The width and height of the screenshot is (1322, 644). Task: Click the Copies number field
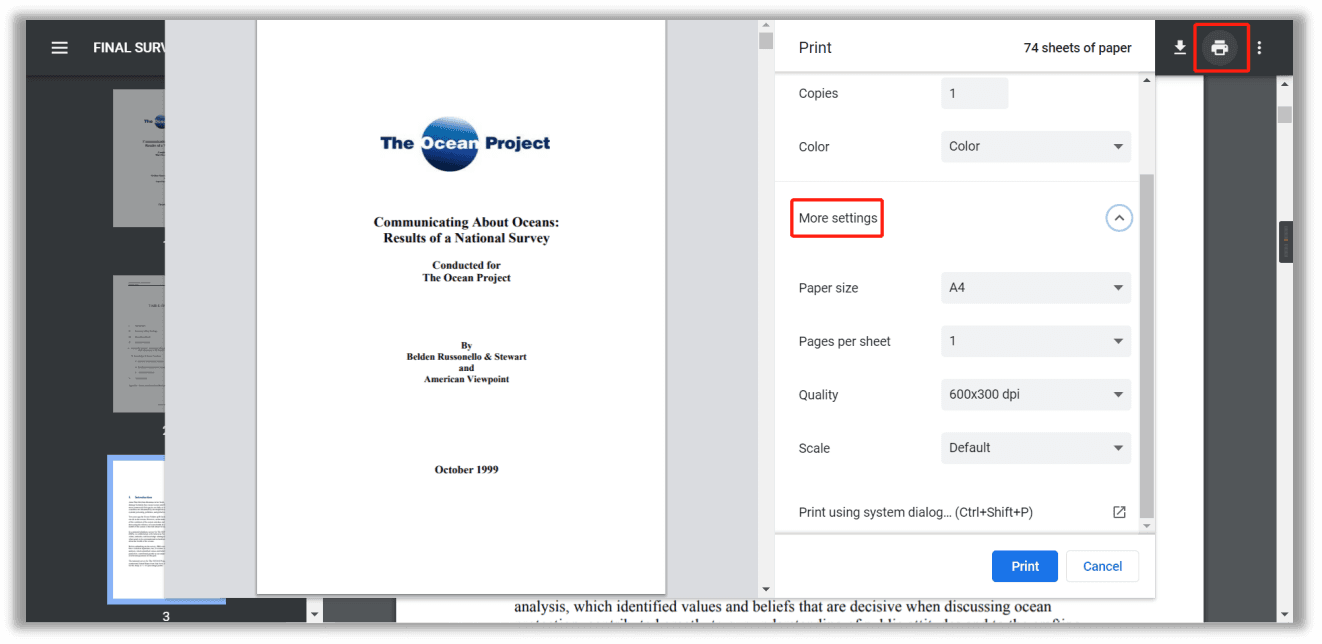coord(974,93)
